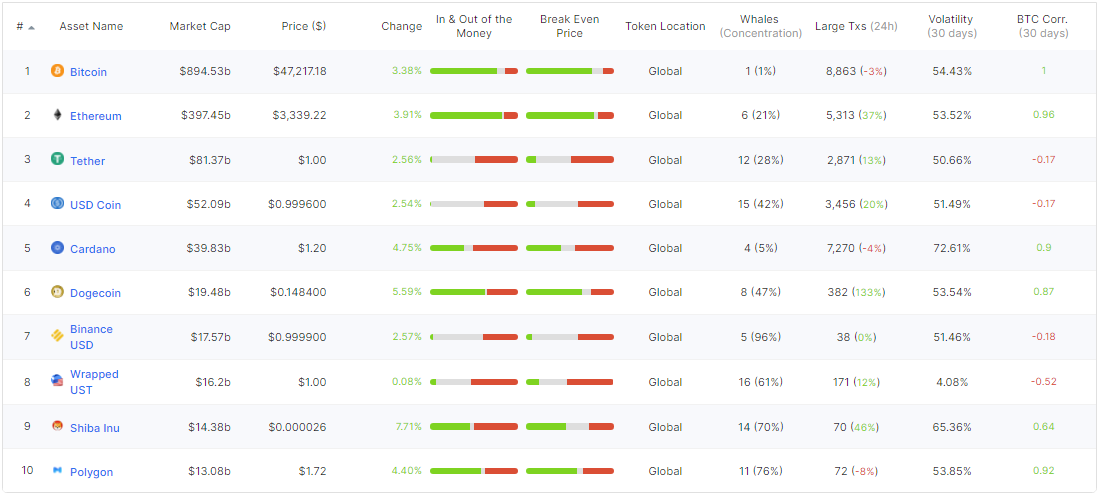Screen dimensions: 1099x496
Task: Click Bitcoin large transactions 8,863 (-3%)
Action: pos(856,71)
